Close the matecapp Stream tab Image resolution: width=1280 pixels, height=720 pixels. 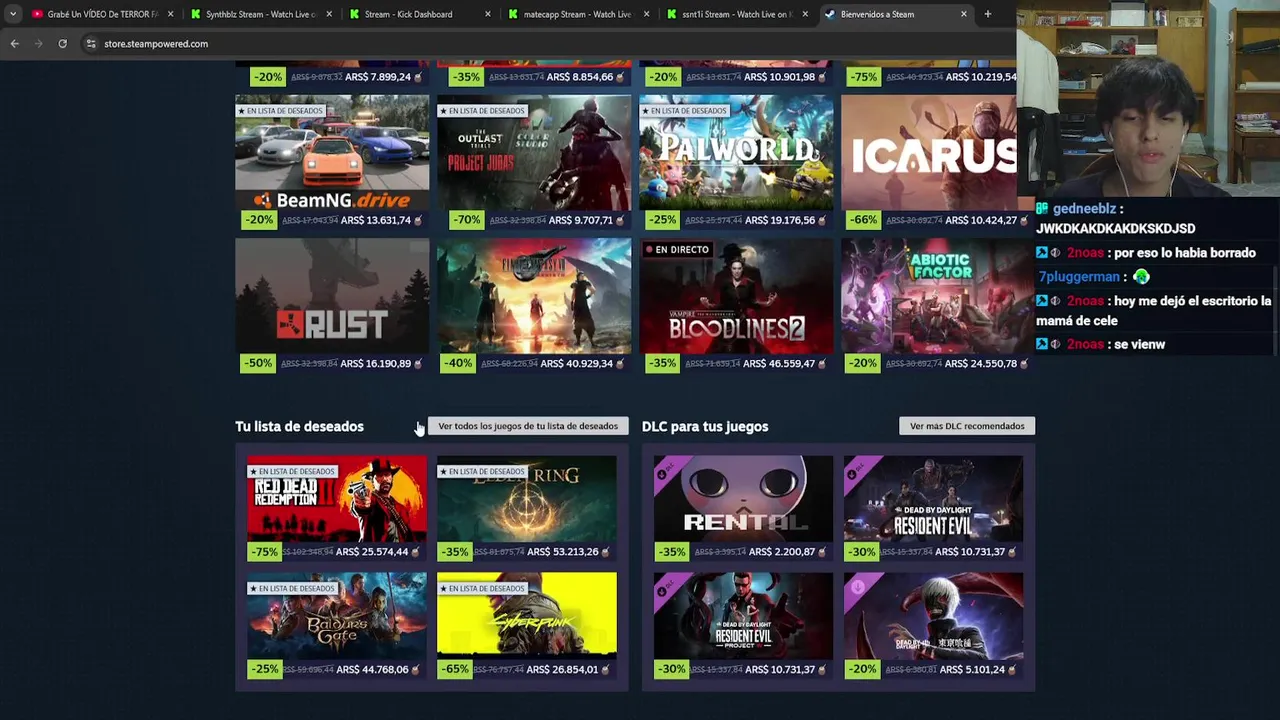646,14
